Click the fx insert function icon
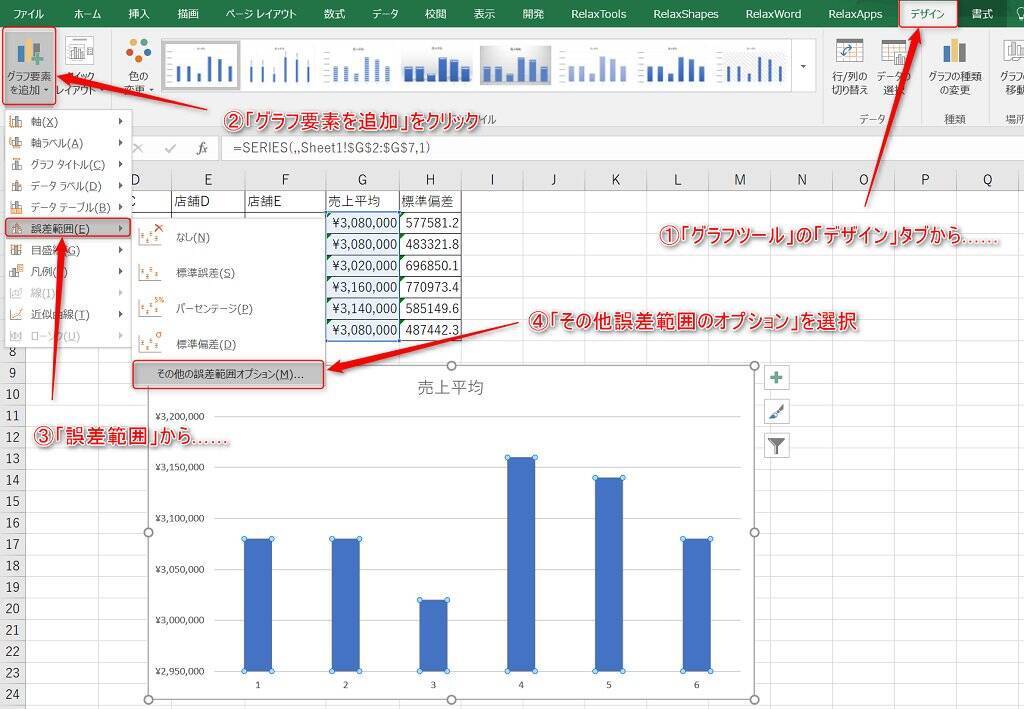This screenshot has width=1024, height=709. click(x=202, y=148)
